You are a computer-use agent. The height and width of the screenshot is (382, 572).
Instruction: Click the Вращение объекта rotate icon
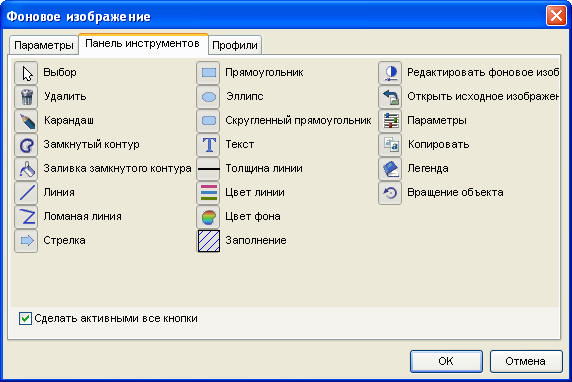pyautogui.click(x=390, y=193)
